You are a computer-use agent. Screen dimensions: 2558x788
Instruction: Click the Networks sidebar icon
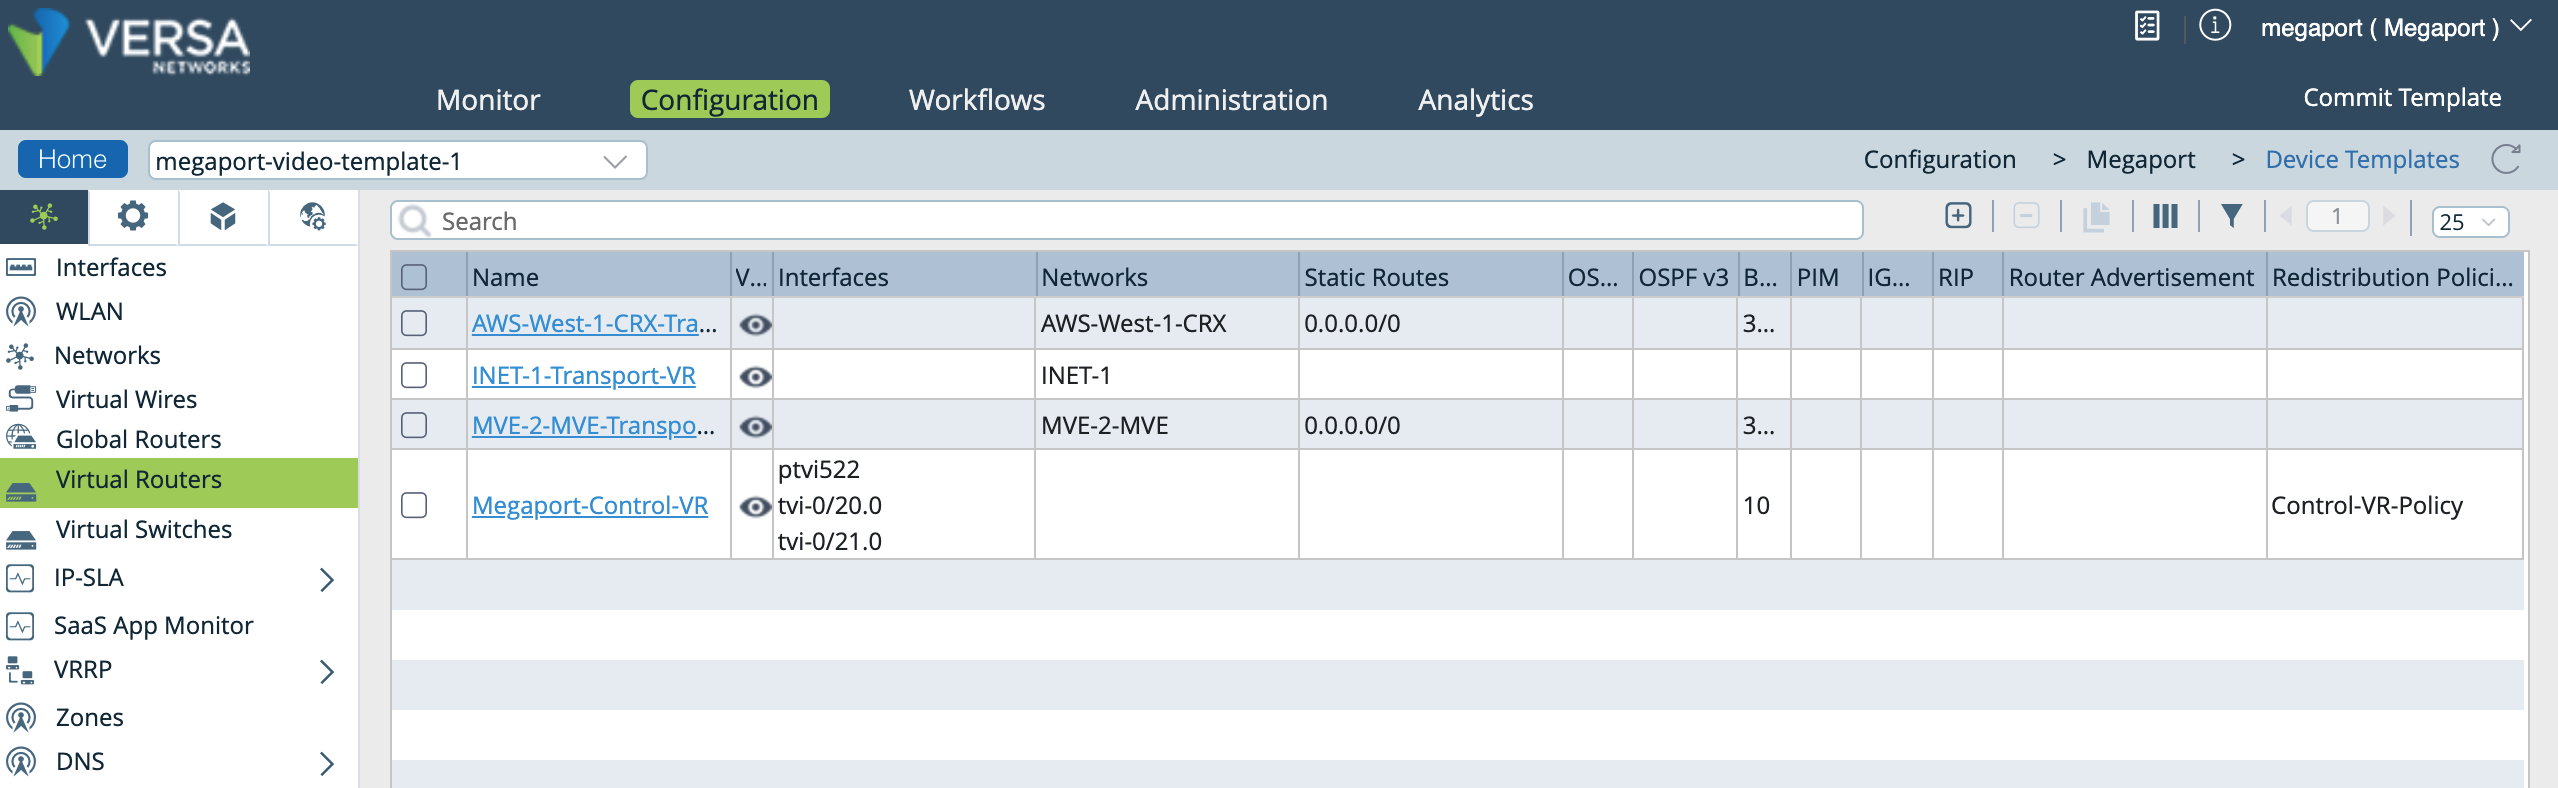click(x=20, y=355)
